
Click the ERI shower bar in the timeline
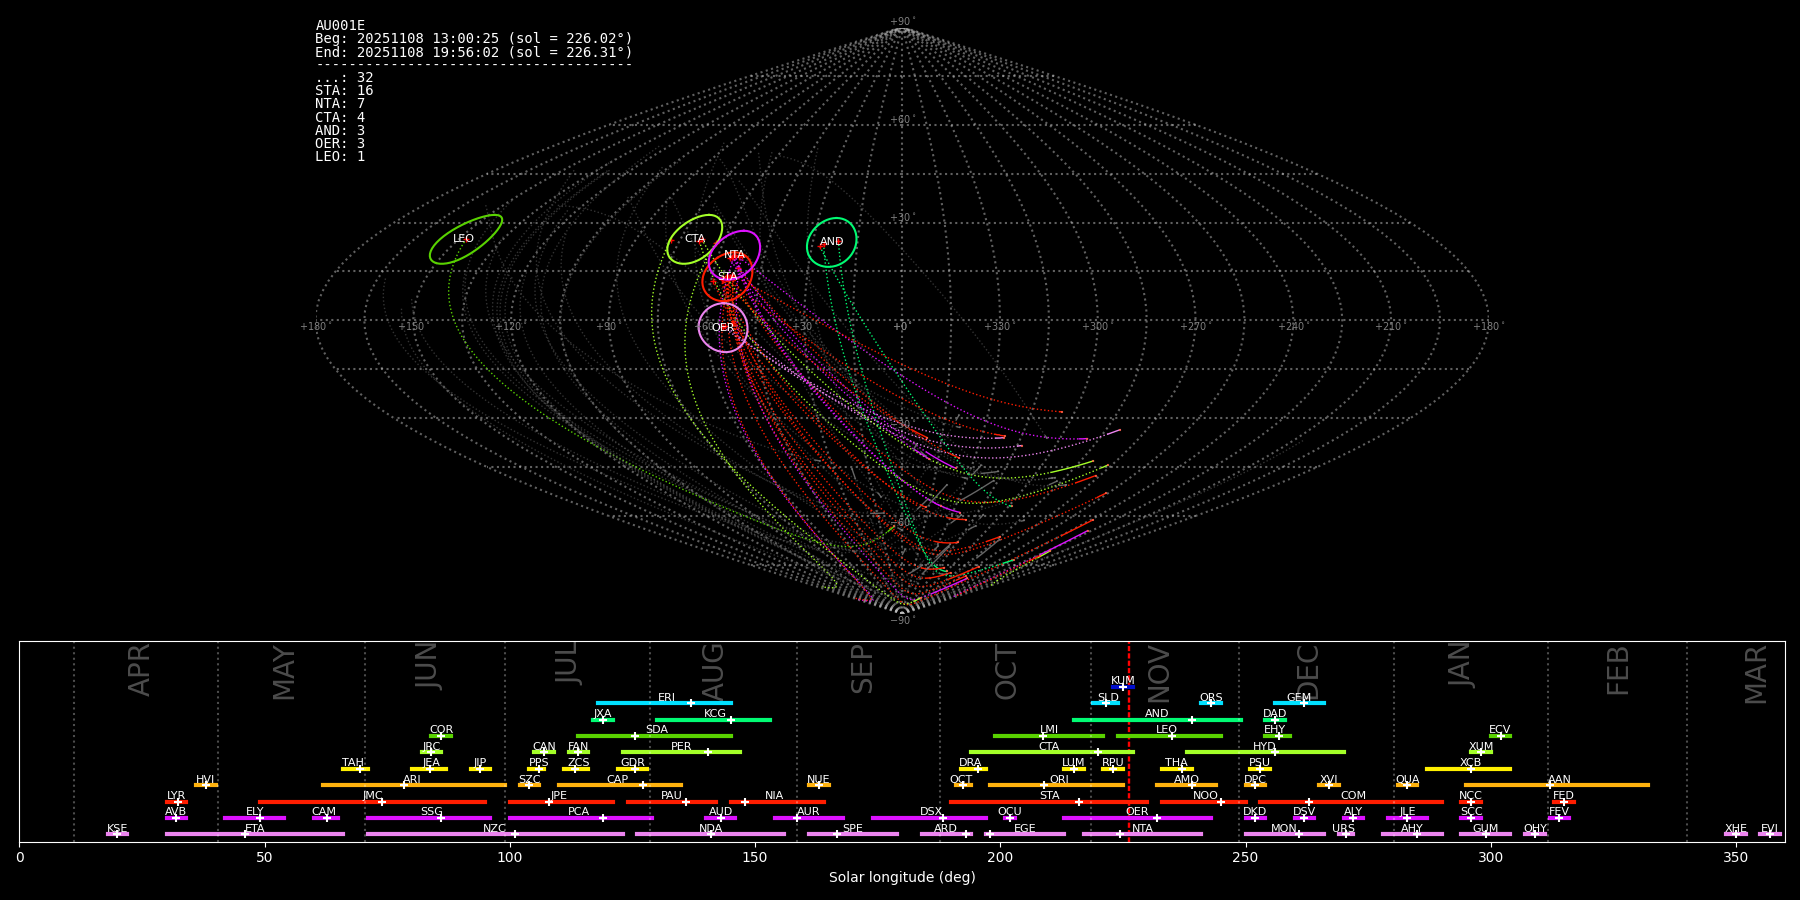(x=664, y=703)
